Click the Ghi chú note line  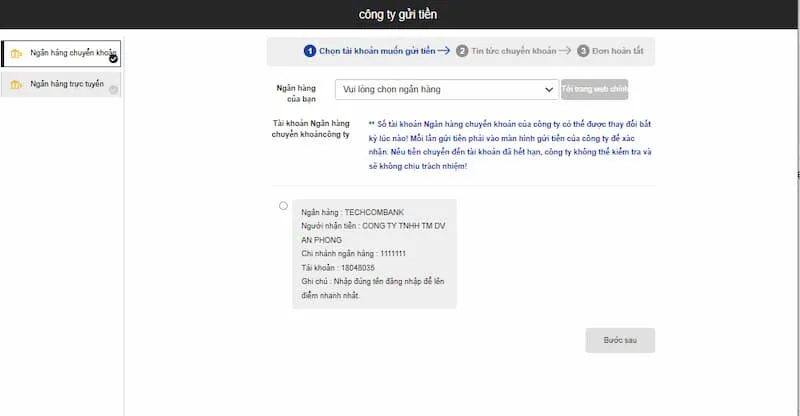[x=372, y=288]
